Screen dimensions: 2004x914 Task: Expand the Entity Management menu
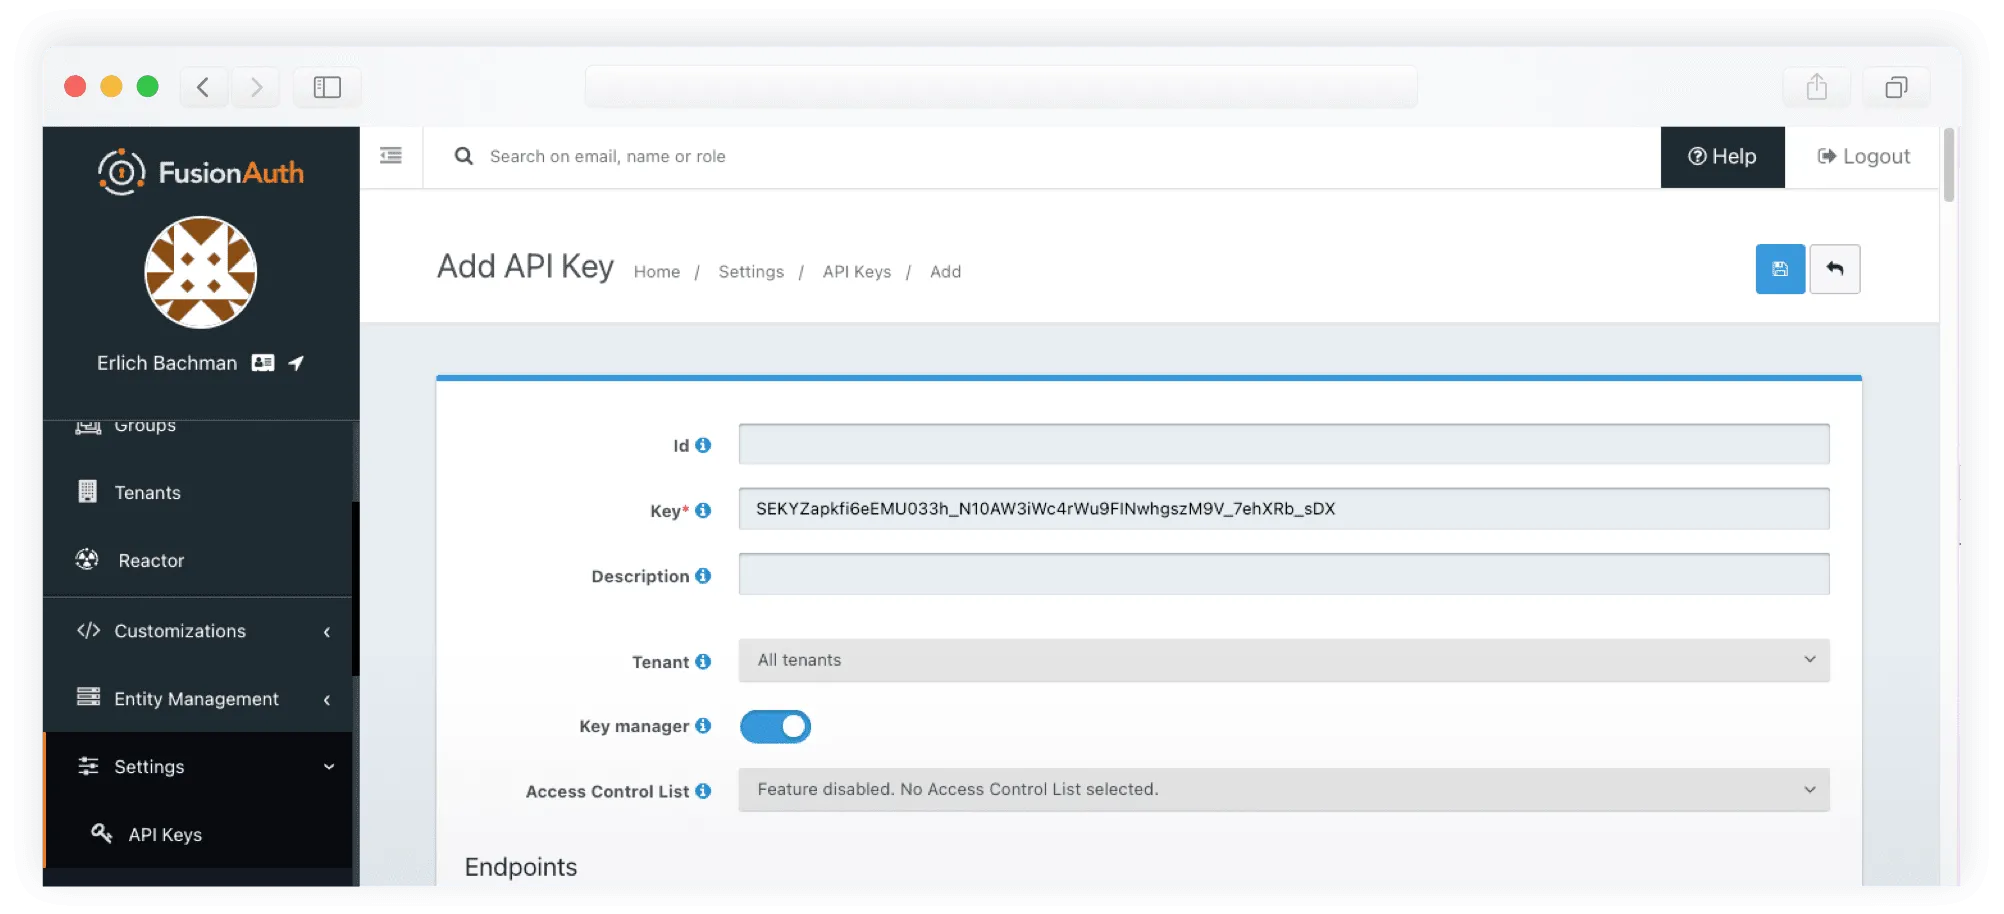198,699
